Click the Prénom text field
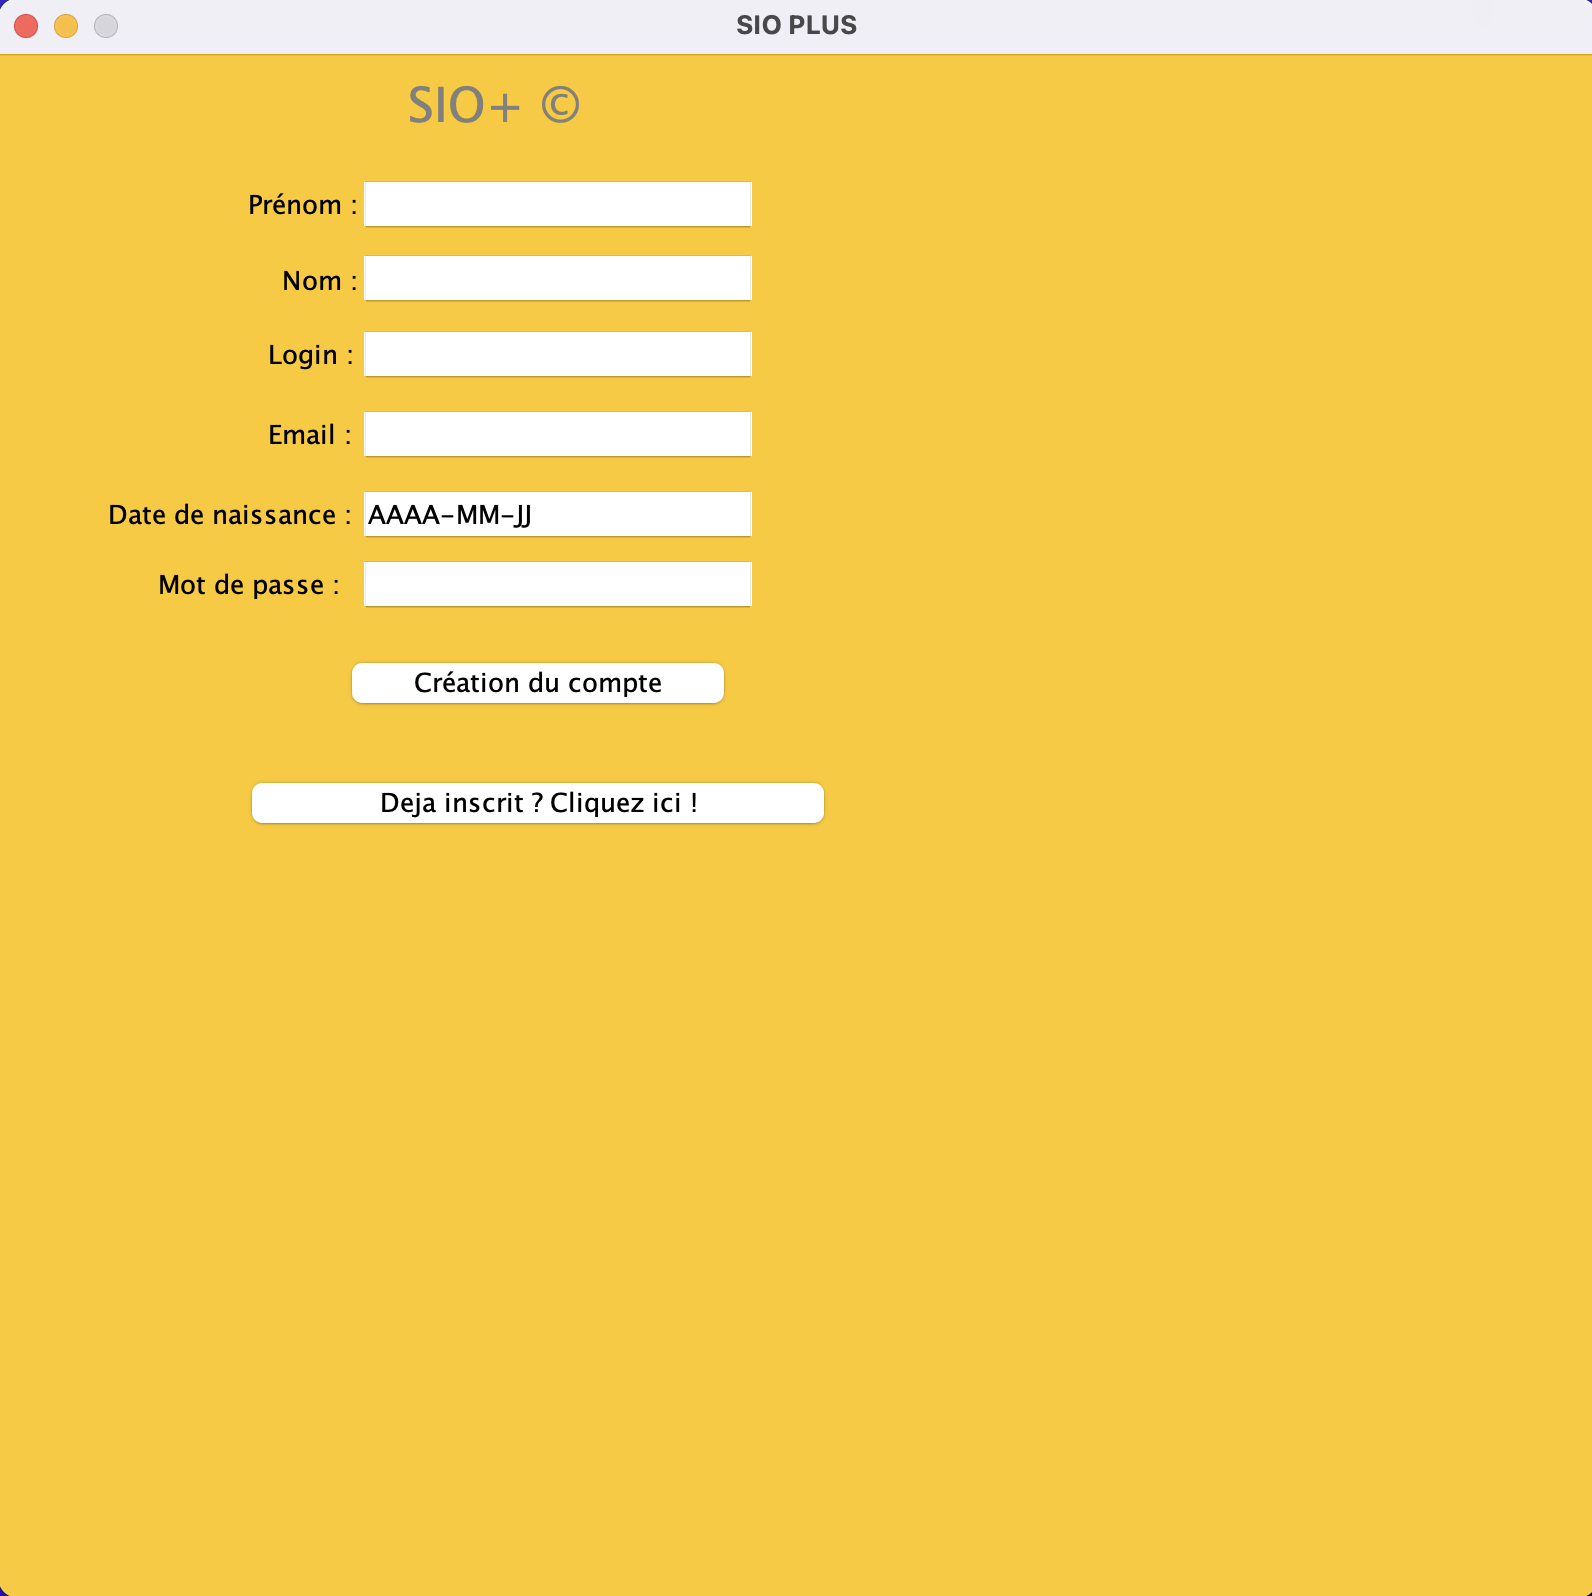The image size is (1592, 1596). click(x=557, y=204)
